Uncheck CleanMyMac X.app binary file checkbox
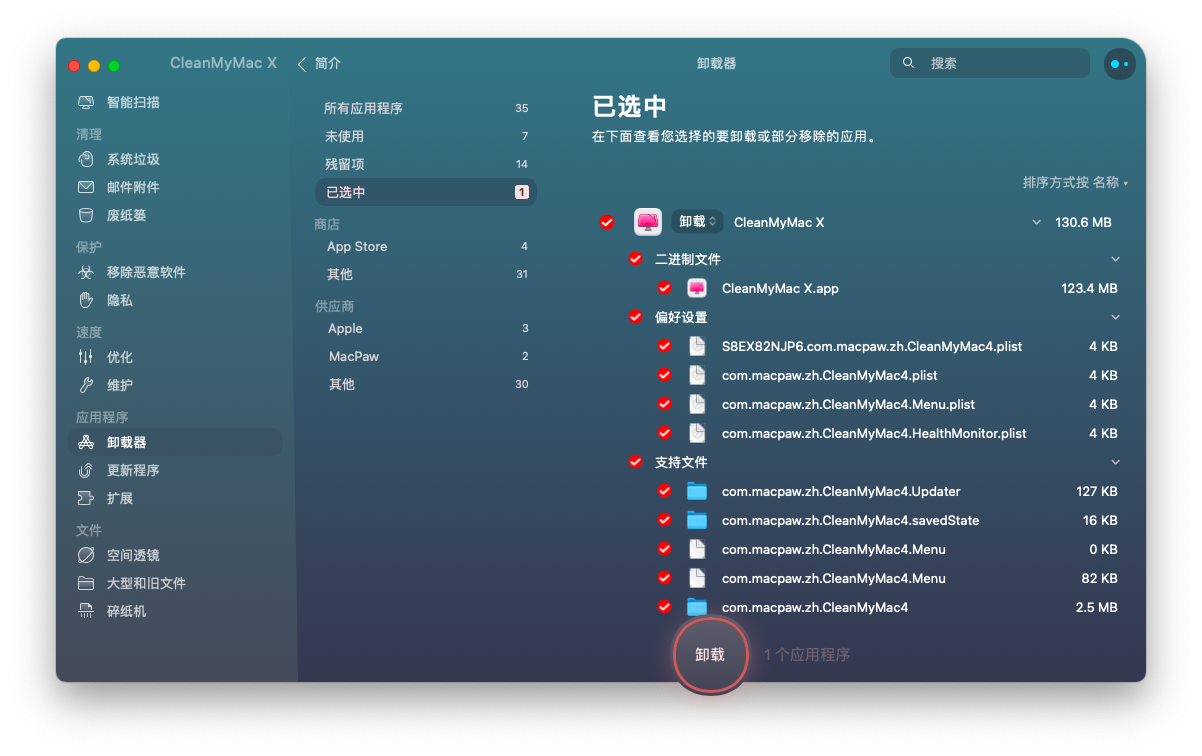The height and width of the screenshot is (756, 1202). click(x=664, y=288)
